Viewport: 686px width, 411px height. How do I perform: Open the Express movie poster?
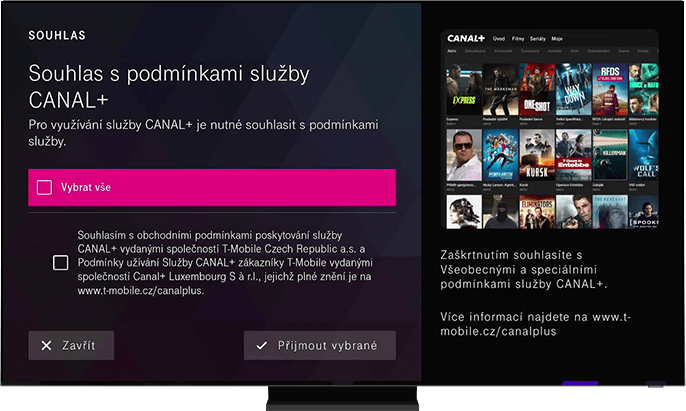coord(464,89)
